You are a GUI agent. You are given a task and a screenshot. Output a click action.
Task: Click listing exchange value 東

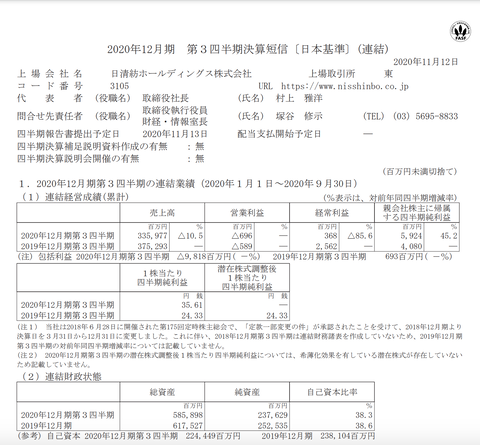[388, 74]
